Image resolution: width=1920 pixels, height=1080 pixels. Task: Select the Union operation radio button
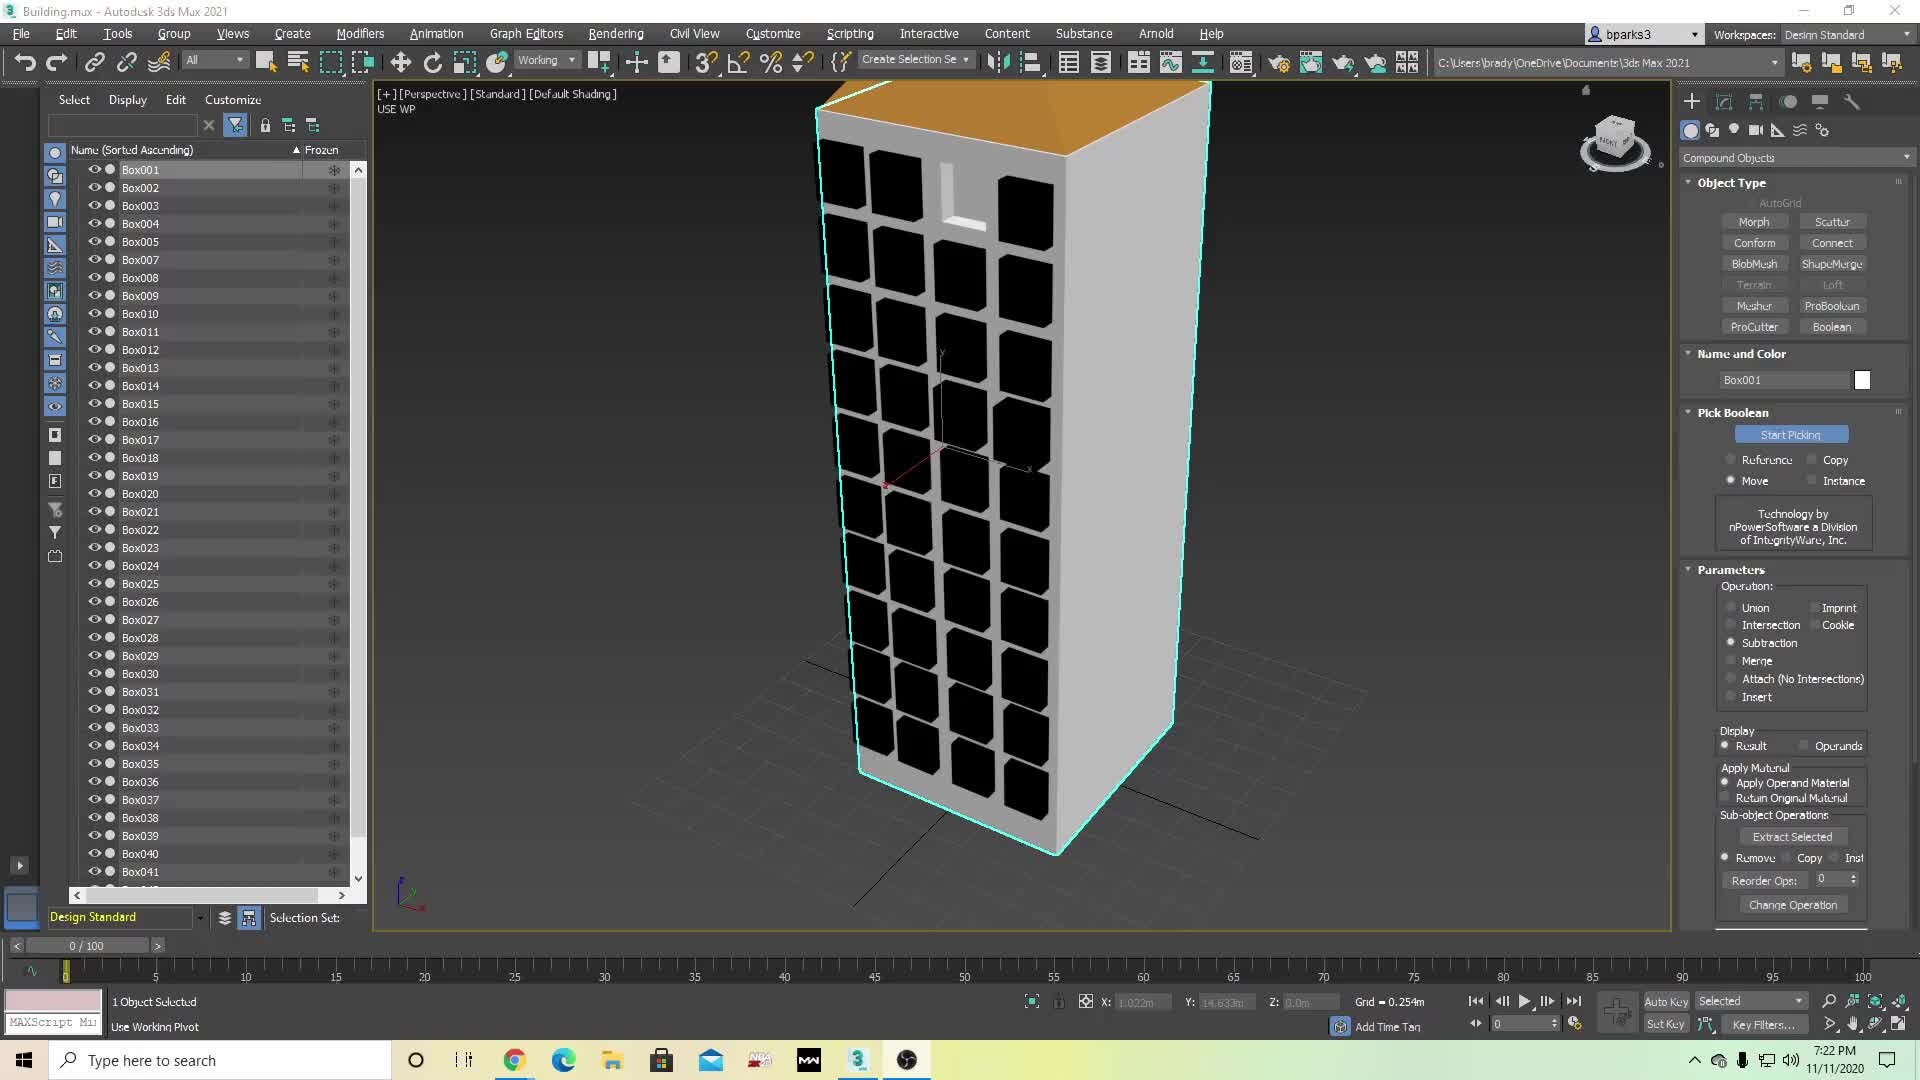click(x=1731, y=608)
